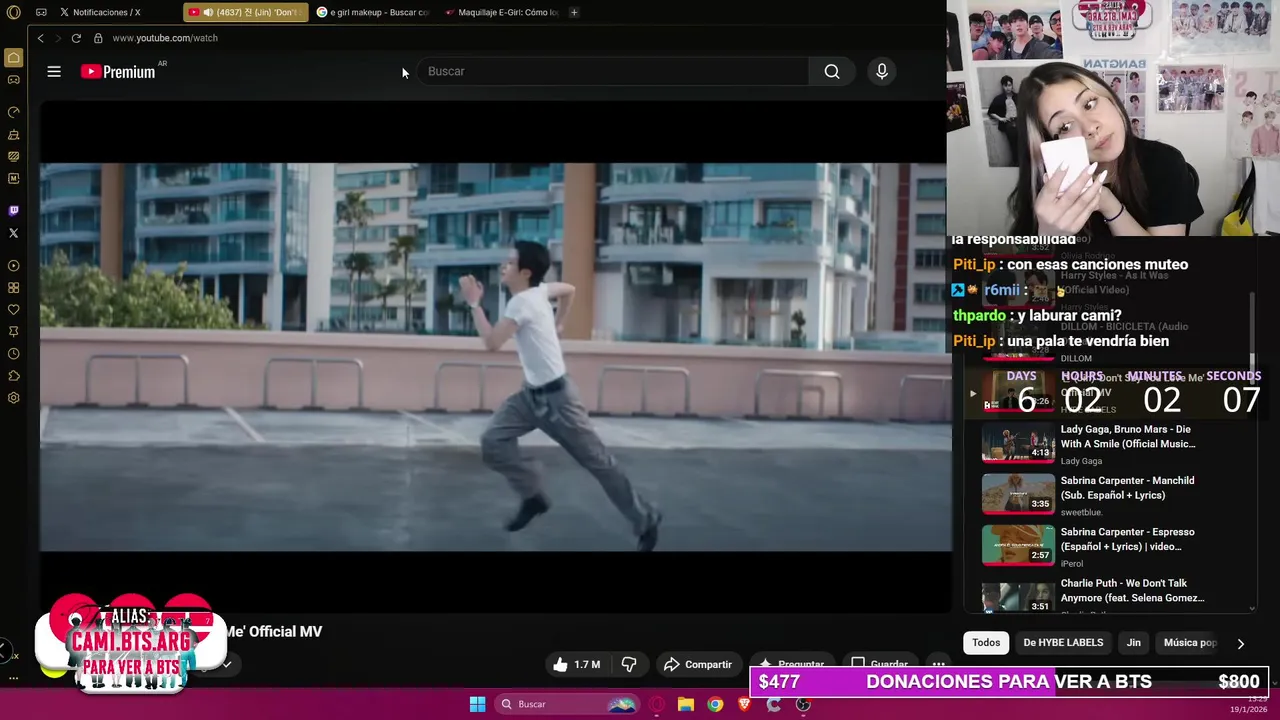Open File Explorer from the taskbar

tap(686, 704)
